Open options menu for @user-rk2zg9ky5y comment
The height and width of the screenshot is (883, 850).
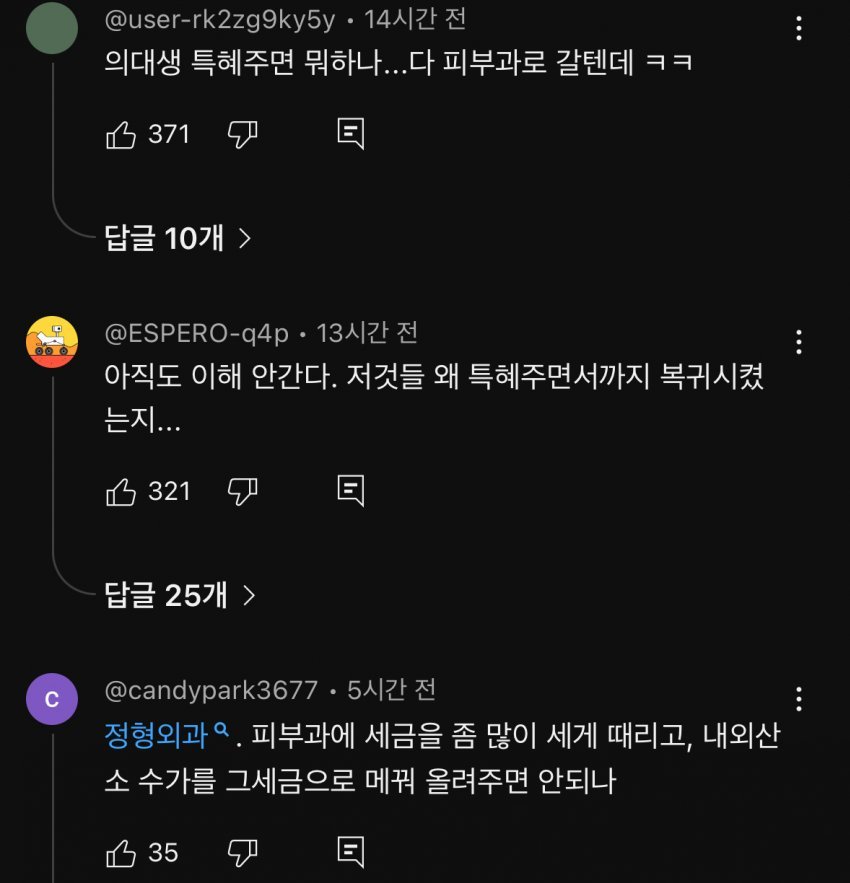798,28
